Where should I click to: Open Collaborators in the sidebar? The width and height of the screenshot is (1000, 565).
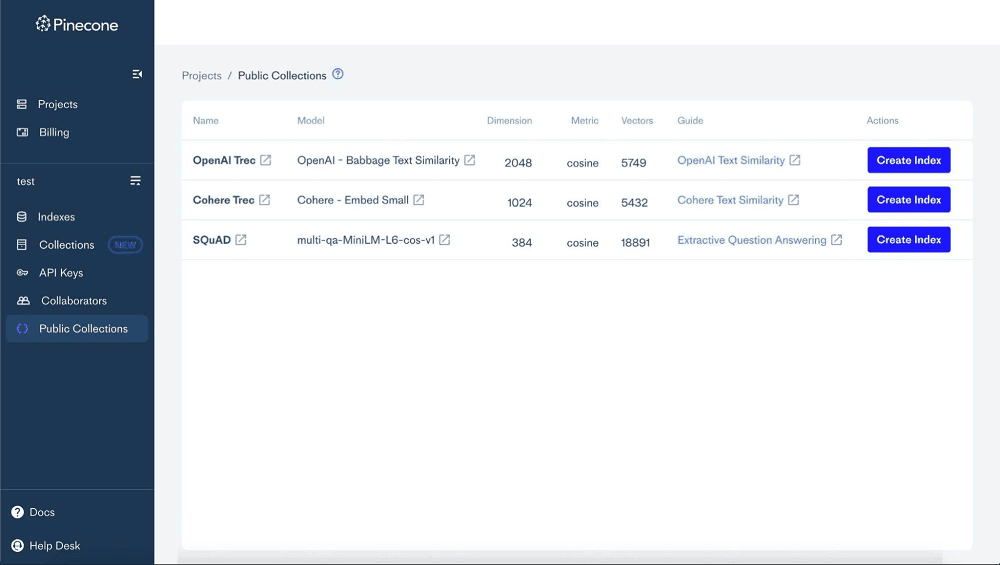pos(74,300)
